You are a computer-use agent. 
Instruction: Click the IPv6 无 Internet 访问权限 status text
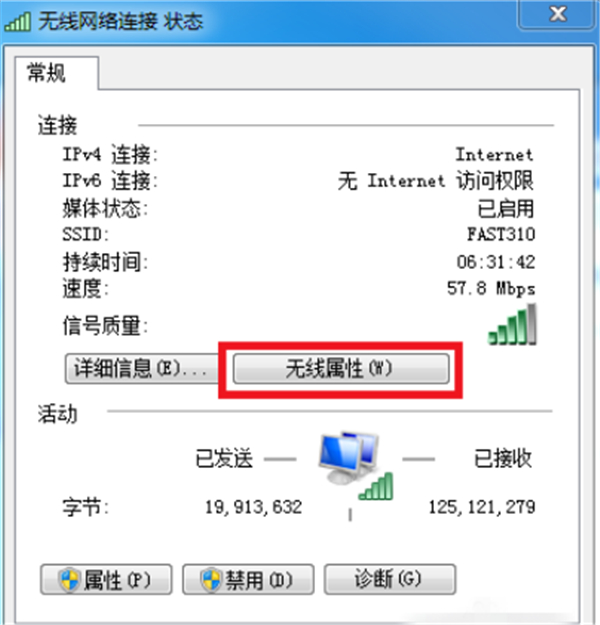(x=435, y=181)
